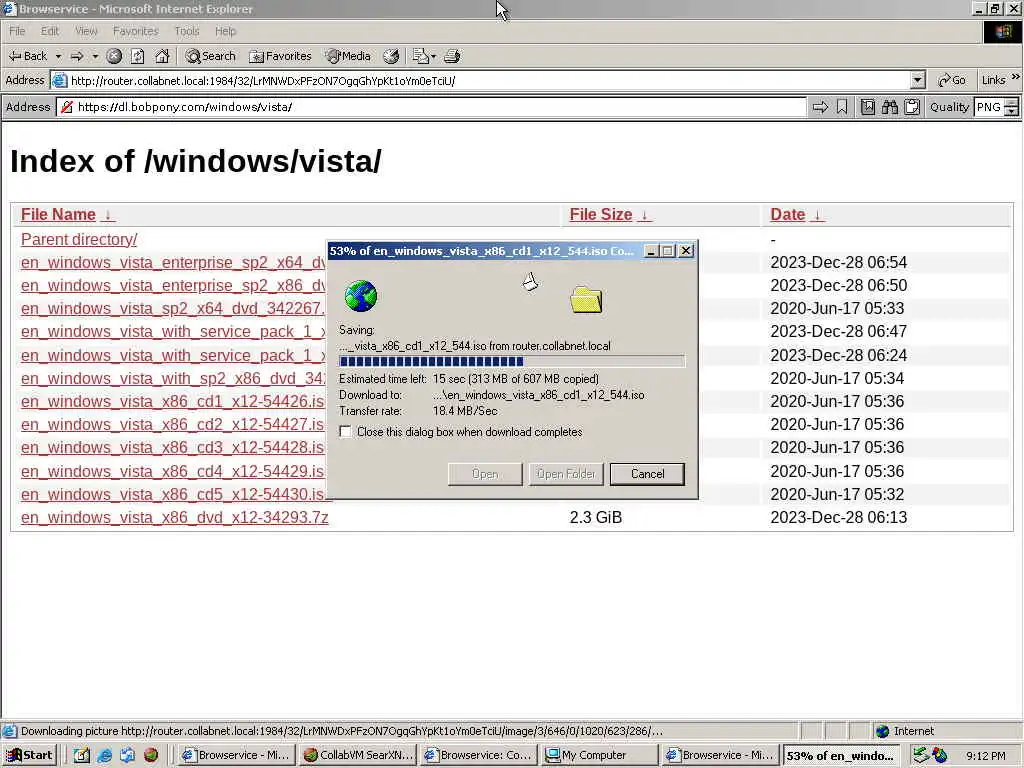Screen dimensions: 1024x768
Task: Click the Back arrow in IE toolbar
Action: click(x=27, y=56)
